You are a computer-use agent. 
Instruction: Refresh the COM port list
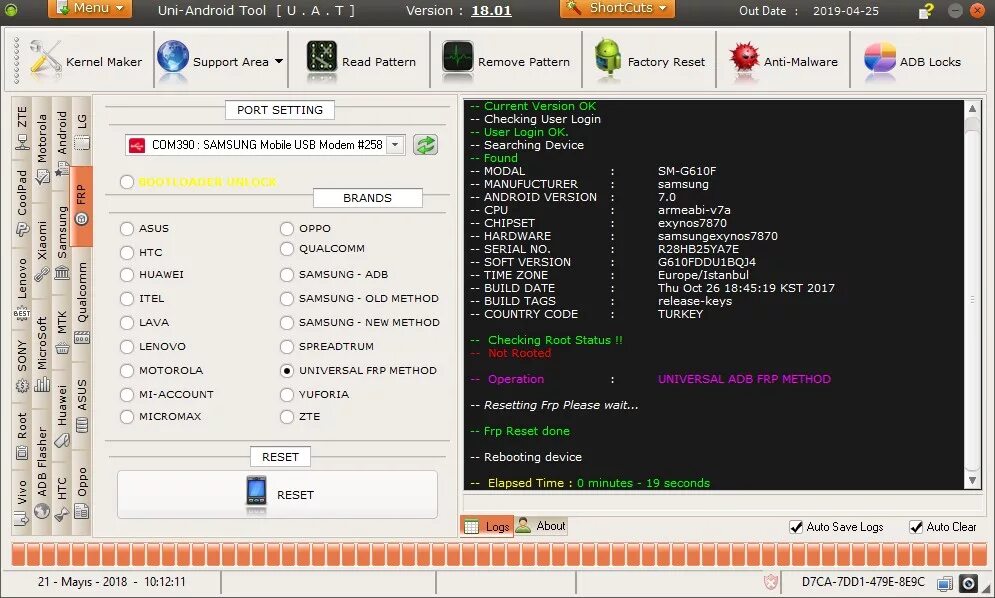425,145
